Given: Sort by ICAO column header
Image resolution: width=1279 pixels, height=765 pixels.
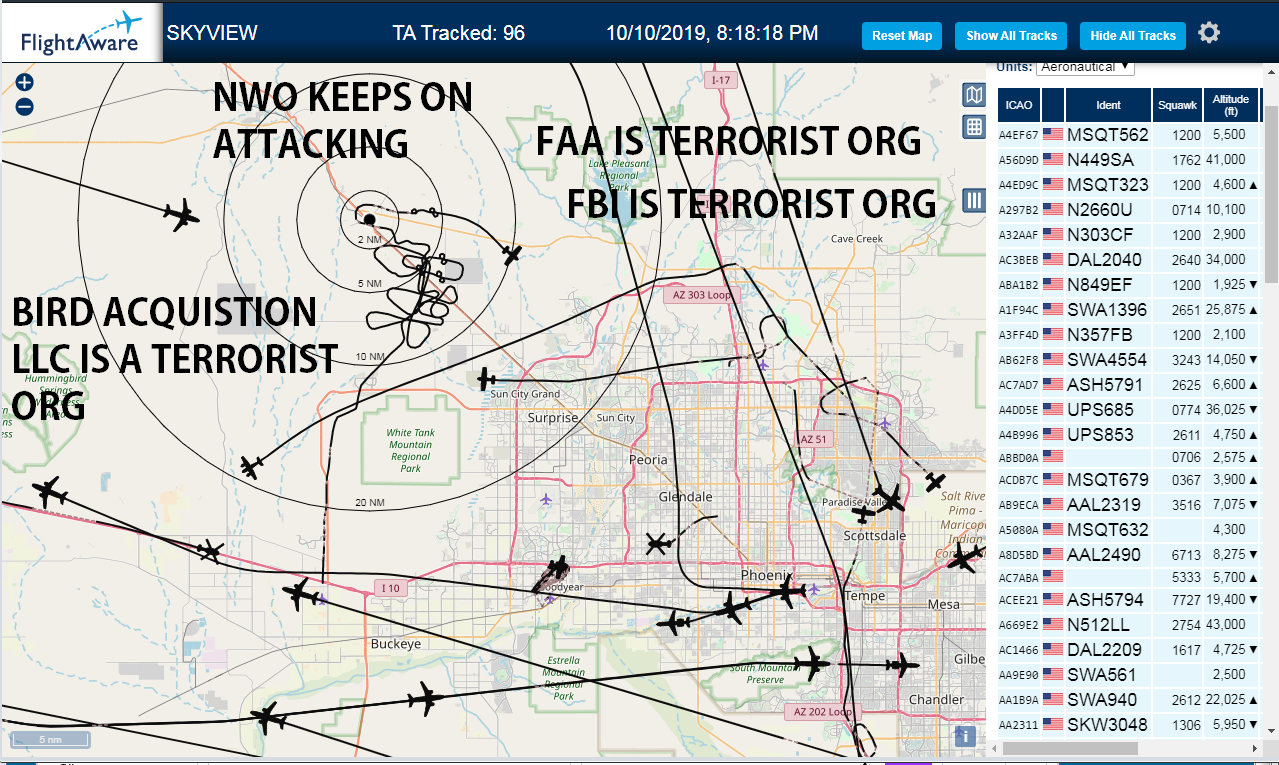Looking at the screenshot, I should (x=1019, y=105).
